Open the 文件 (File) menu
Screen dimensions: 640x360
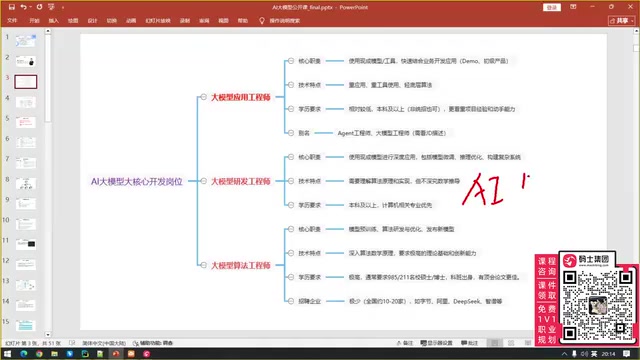pyautogui.click(x=12, y=20)
